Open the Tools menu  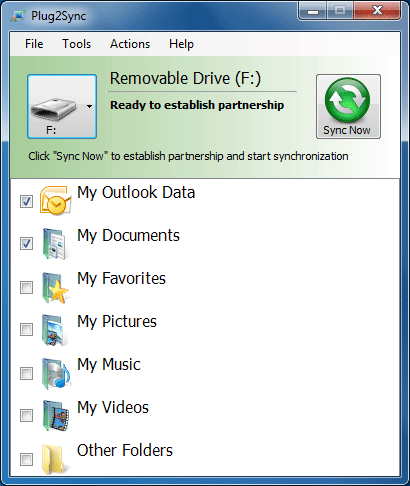coord(76,44)
